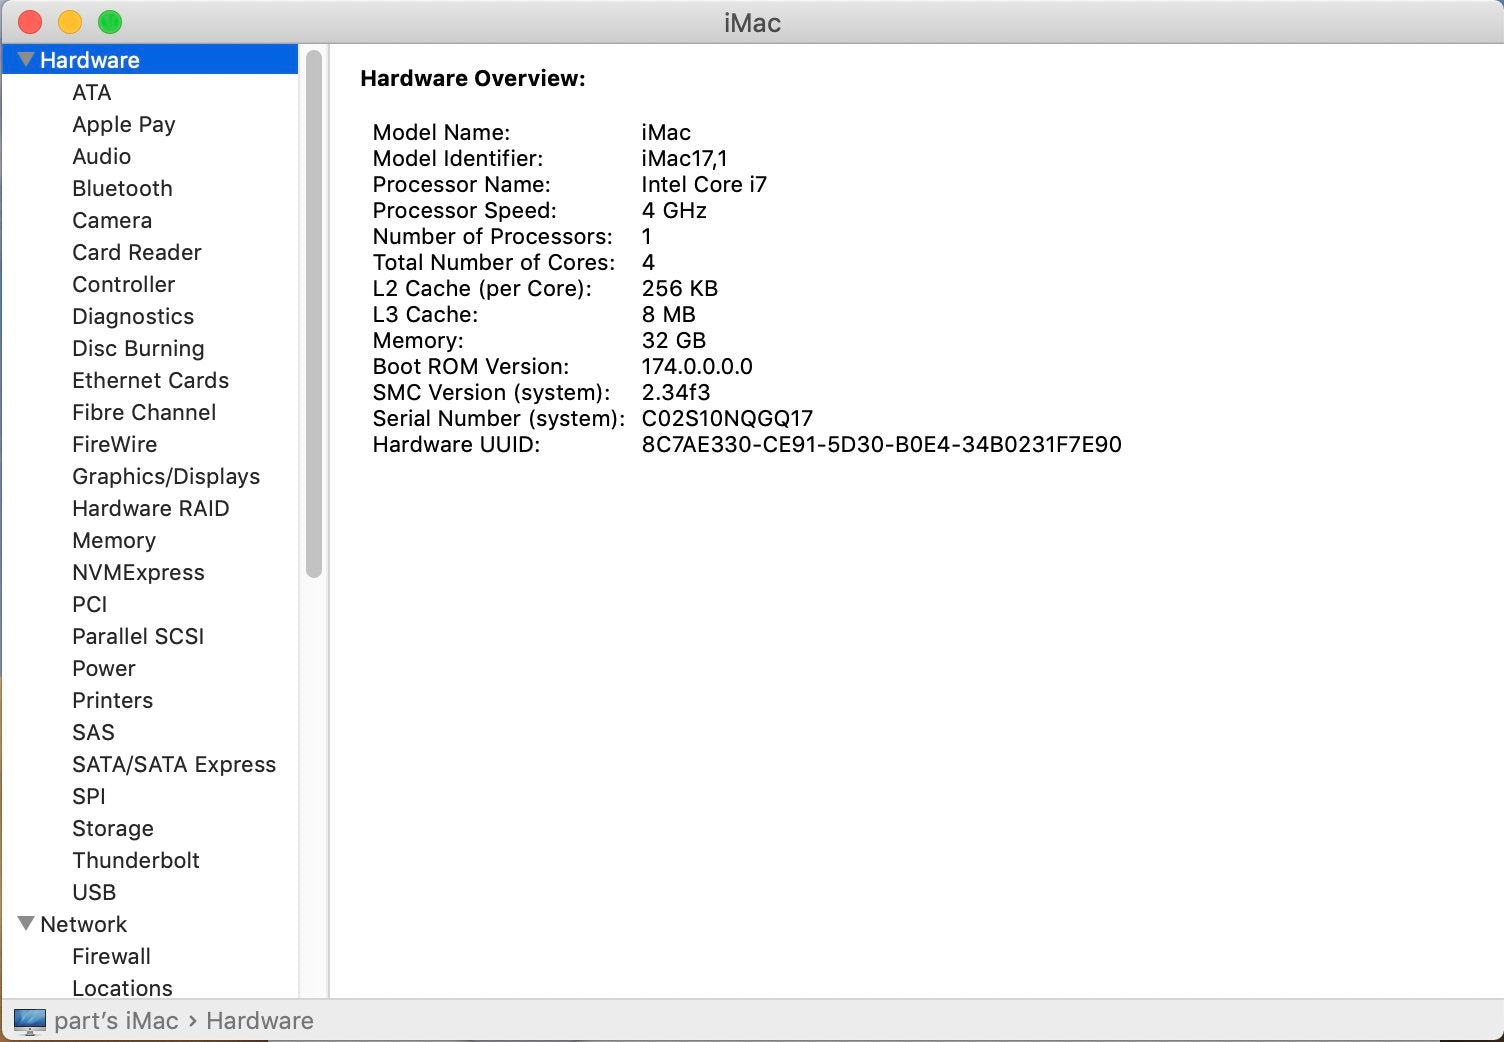Select Fibre Channel entry
Screen dimensions: 1504x1042
tap(144, 412)
